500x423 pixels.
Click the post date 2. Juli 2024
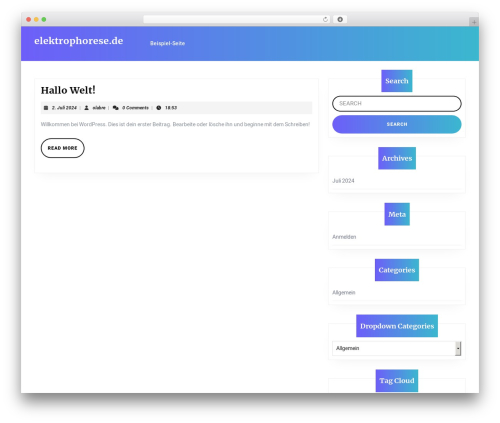click(64, 108)
